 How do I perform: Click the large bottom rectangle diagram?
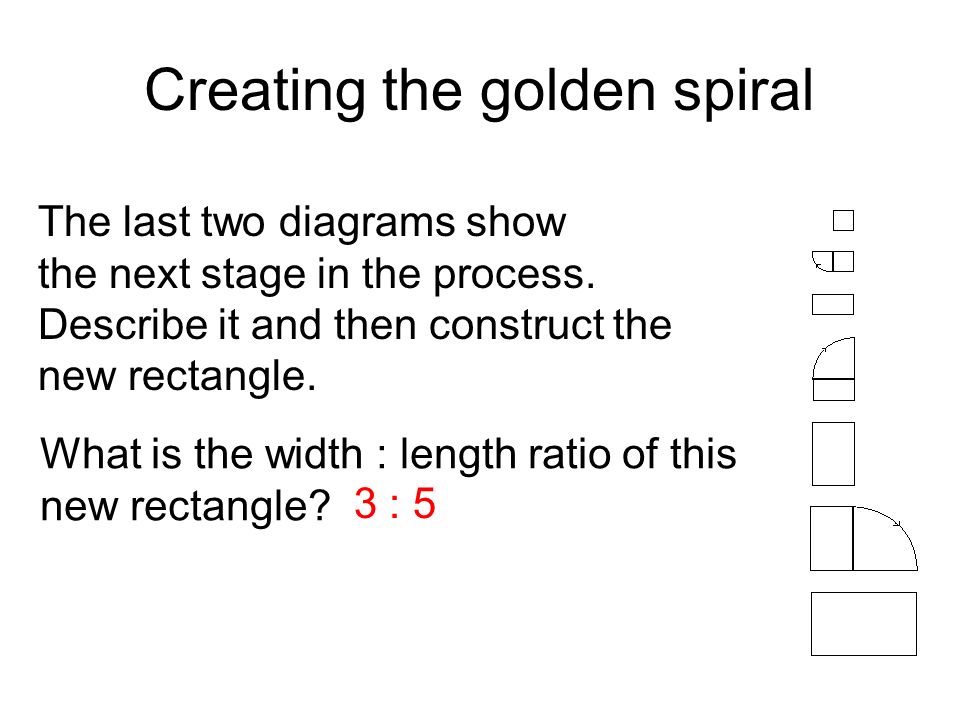pos(863,624)
